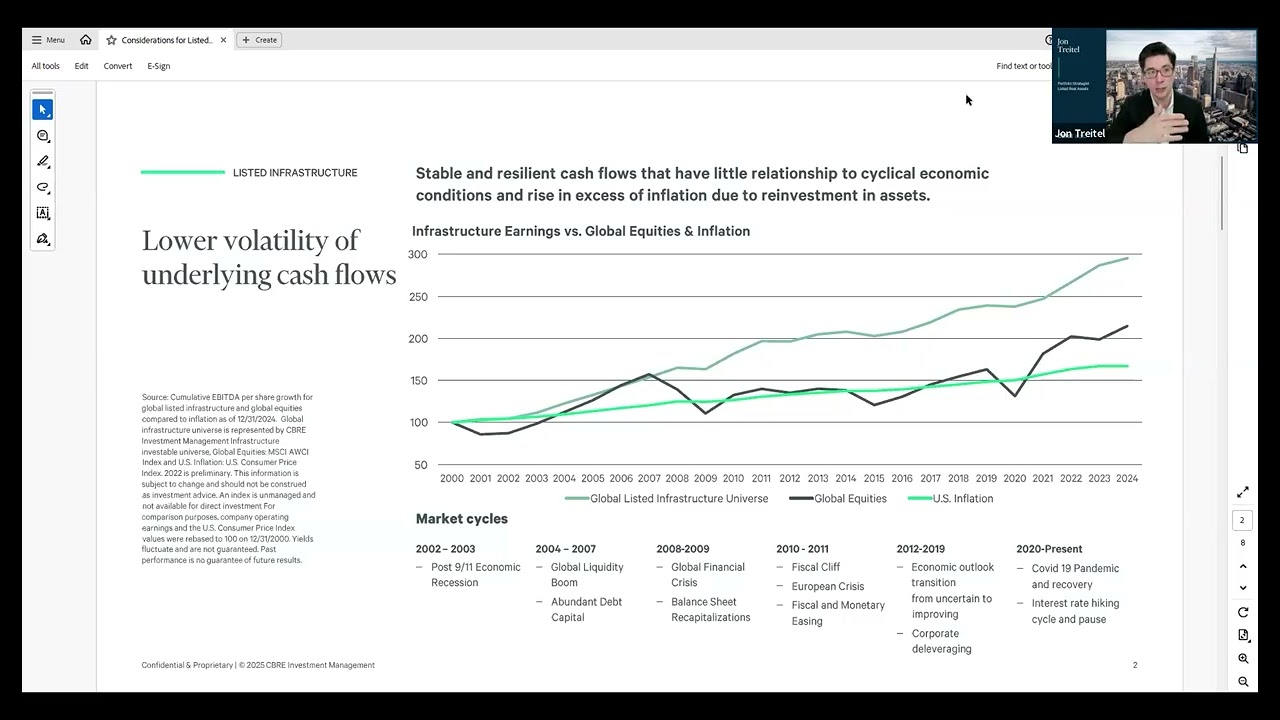The height and width of the screenshot is (720, 1280).
Task: Click the current page number box
Action: pos(1243,520)
